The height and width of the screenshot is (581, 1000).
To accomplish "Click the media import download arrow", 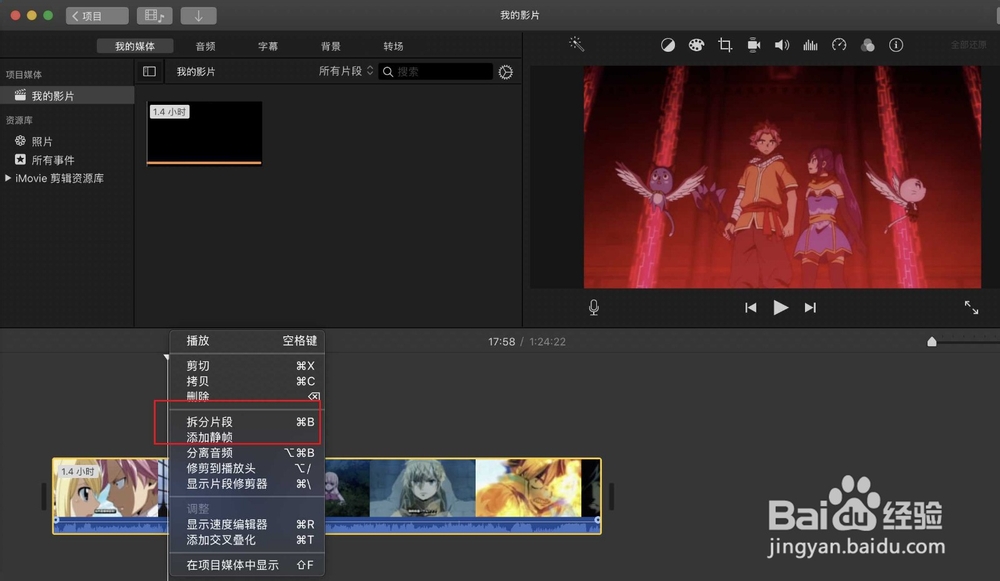I will click(x=198, y=15).
